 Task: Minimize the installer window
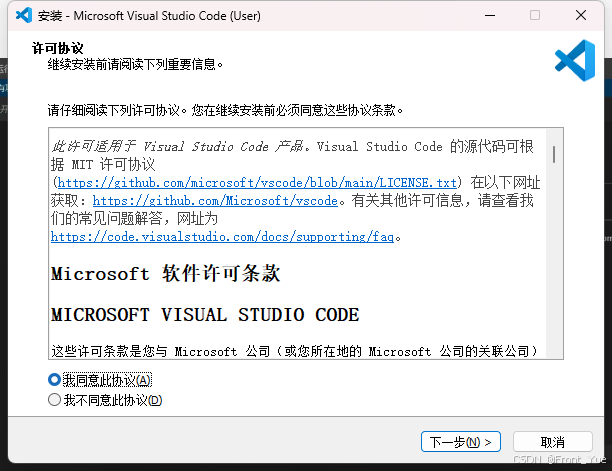[x=490, y=15]
